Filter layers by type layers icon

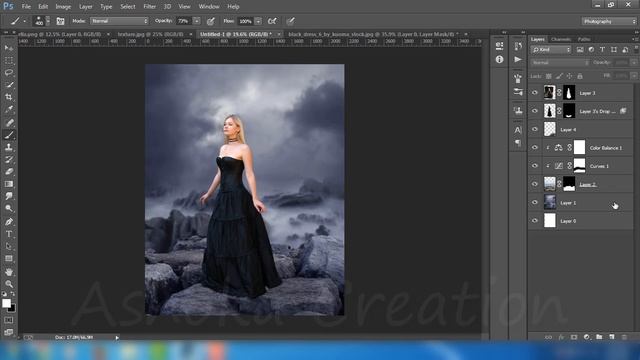602,49
